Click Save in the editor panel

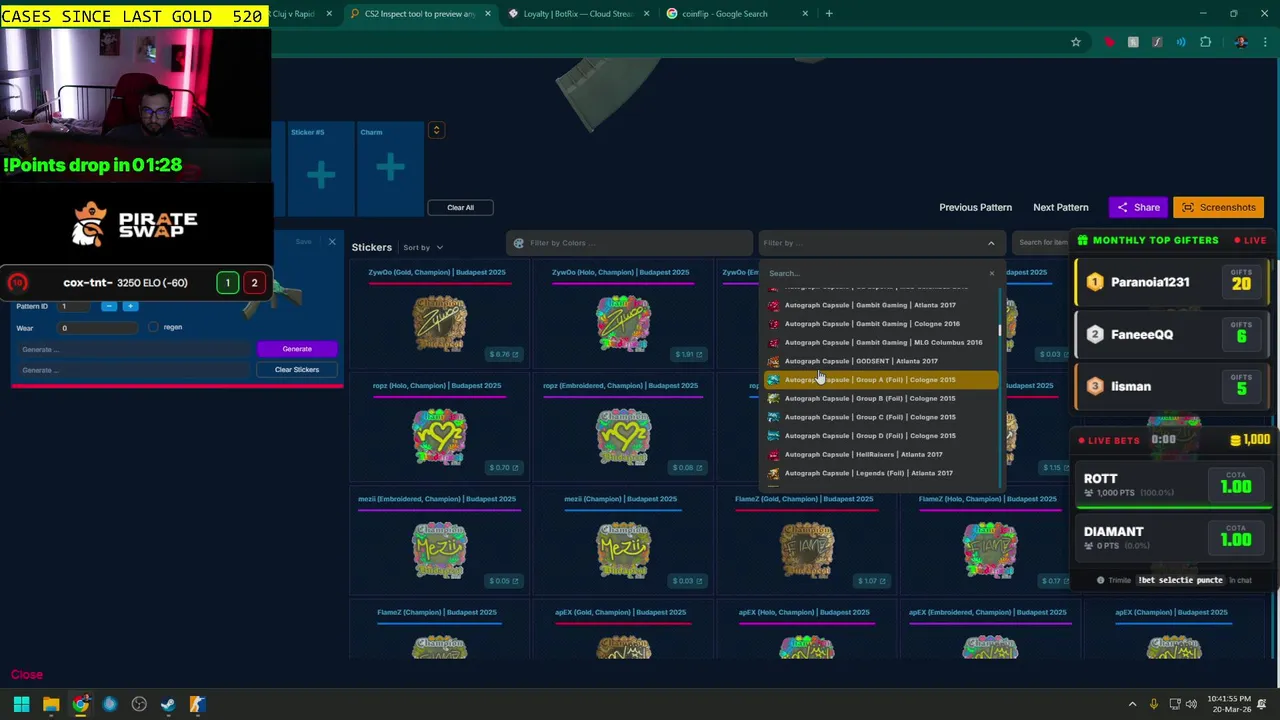click(x=303, y=242)
